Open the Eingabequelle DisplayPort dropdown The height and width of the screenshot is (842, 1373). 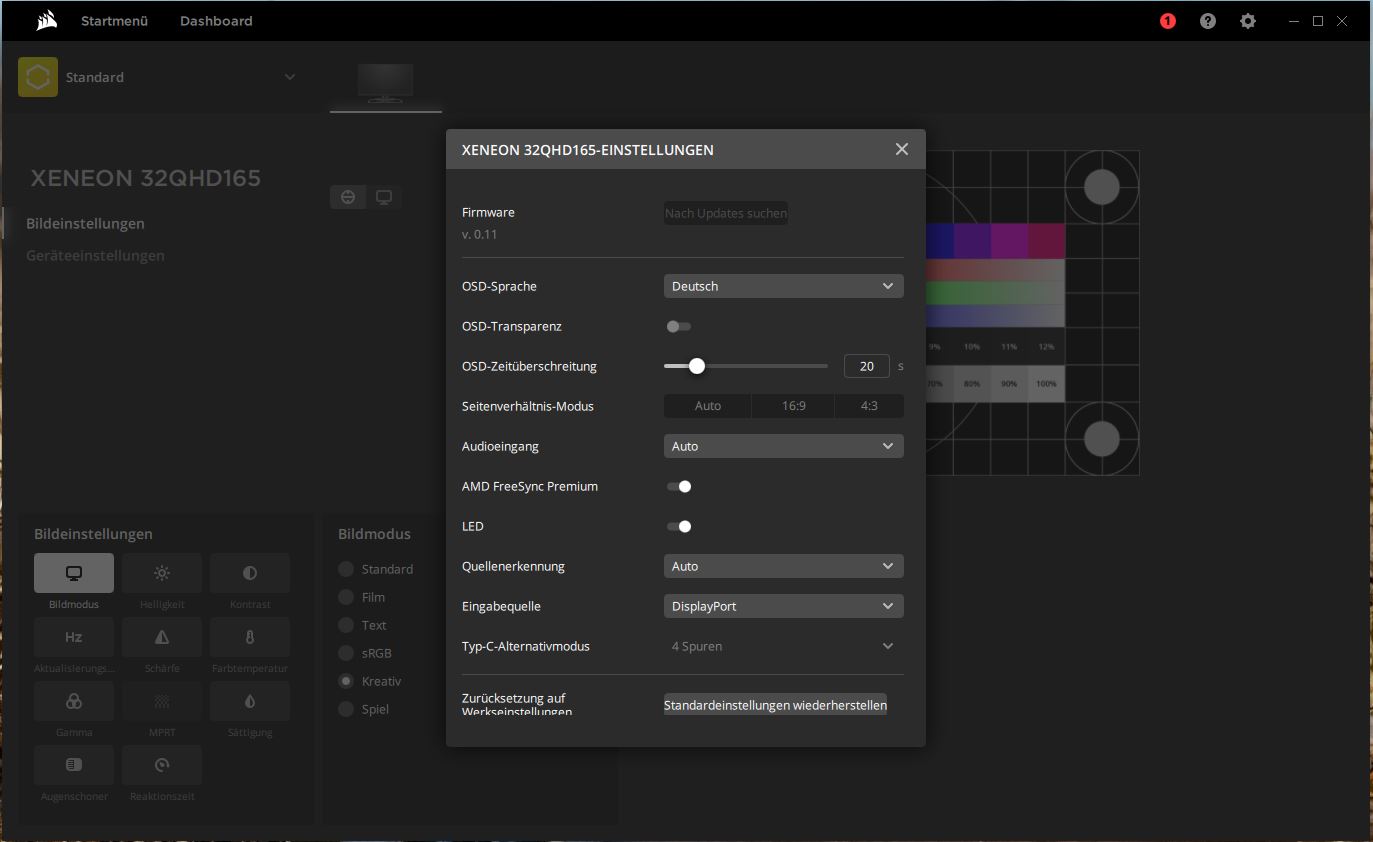click(784, 606)
